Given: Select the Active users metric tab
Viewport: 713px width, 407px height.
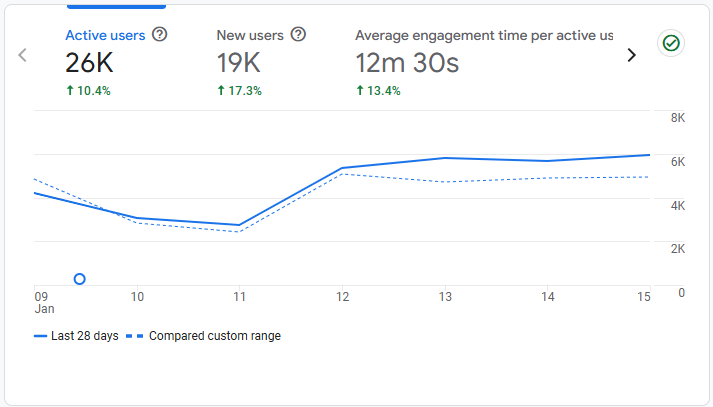Looking at the screenshot, I should (105, 35).
